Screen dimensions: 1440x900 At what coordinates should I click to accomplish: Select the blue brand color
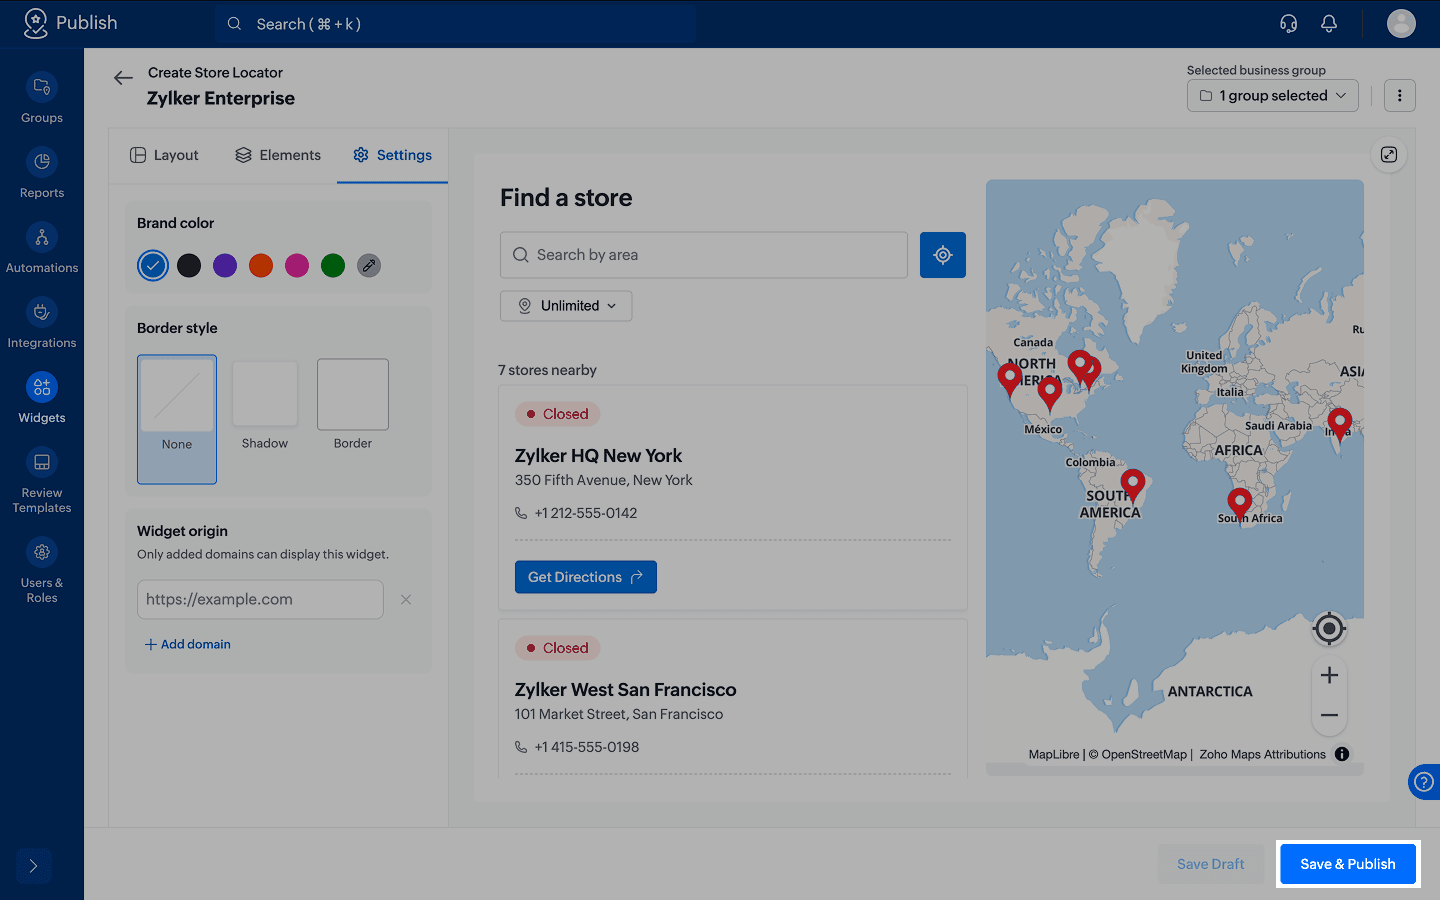[153, 265]
